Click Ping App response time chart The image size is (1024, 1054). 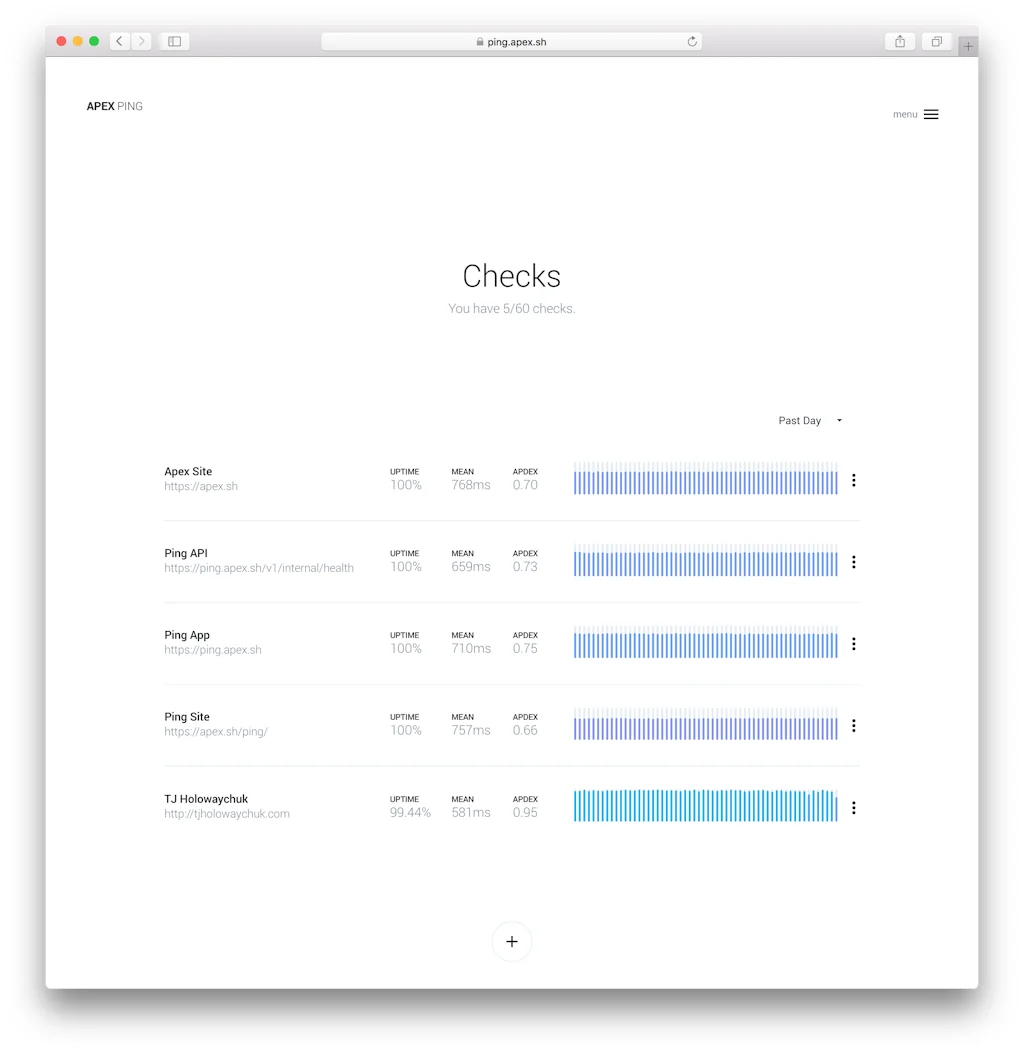click(x=706, y=643)
